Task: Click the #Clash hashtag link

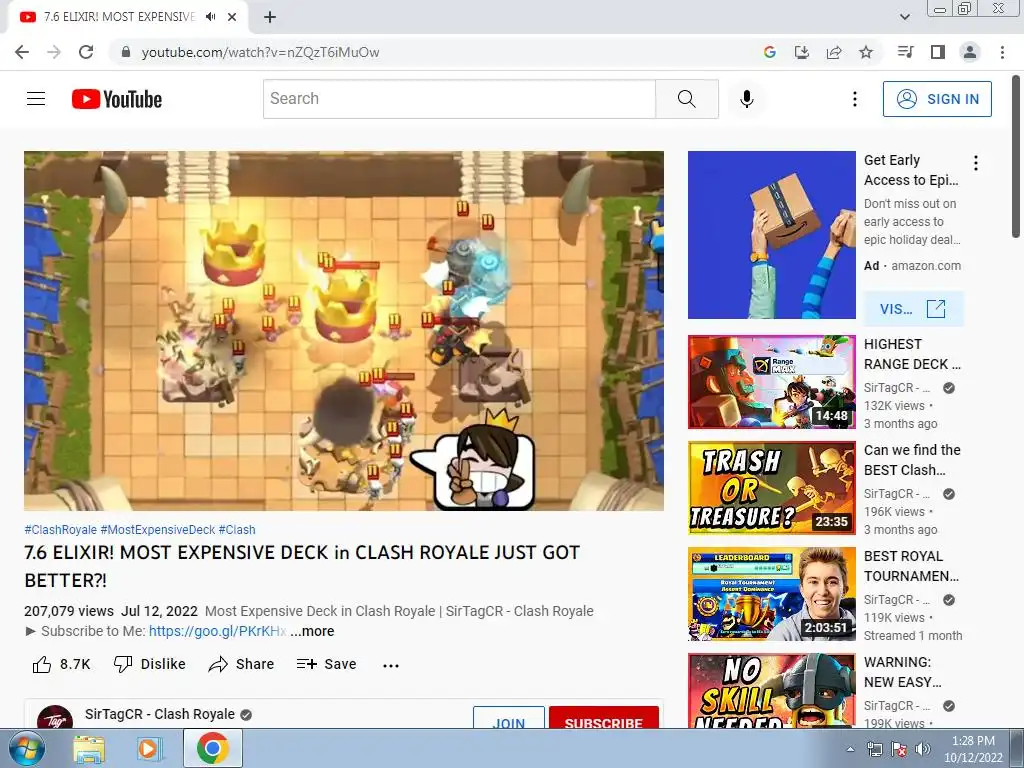Action: click(237, 530)
